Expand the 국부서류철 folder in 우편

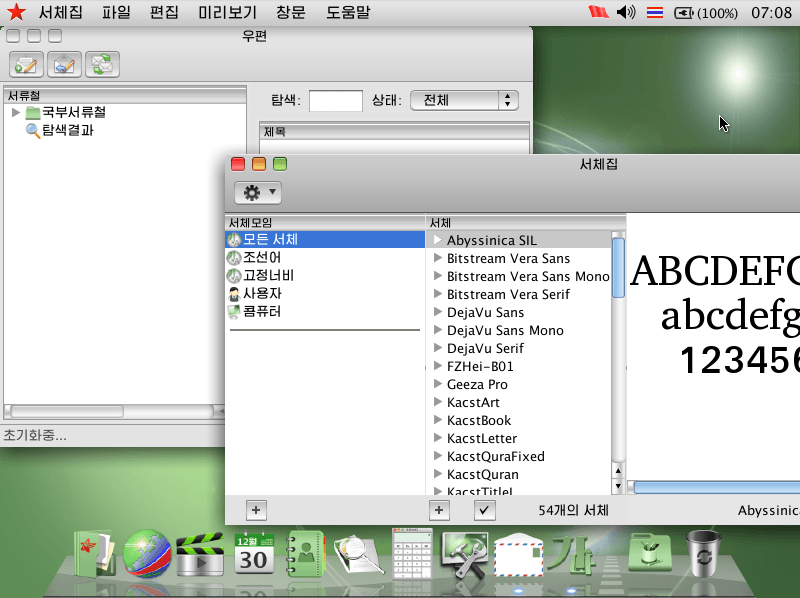coord(16,112)
